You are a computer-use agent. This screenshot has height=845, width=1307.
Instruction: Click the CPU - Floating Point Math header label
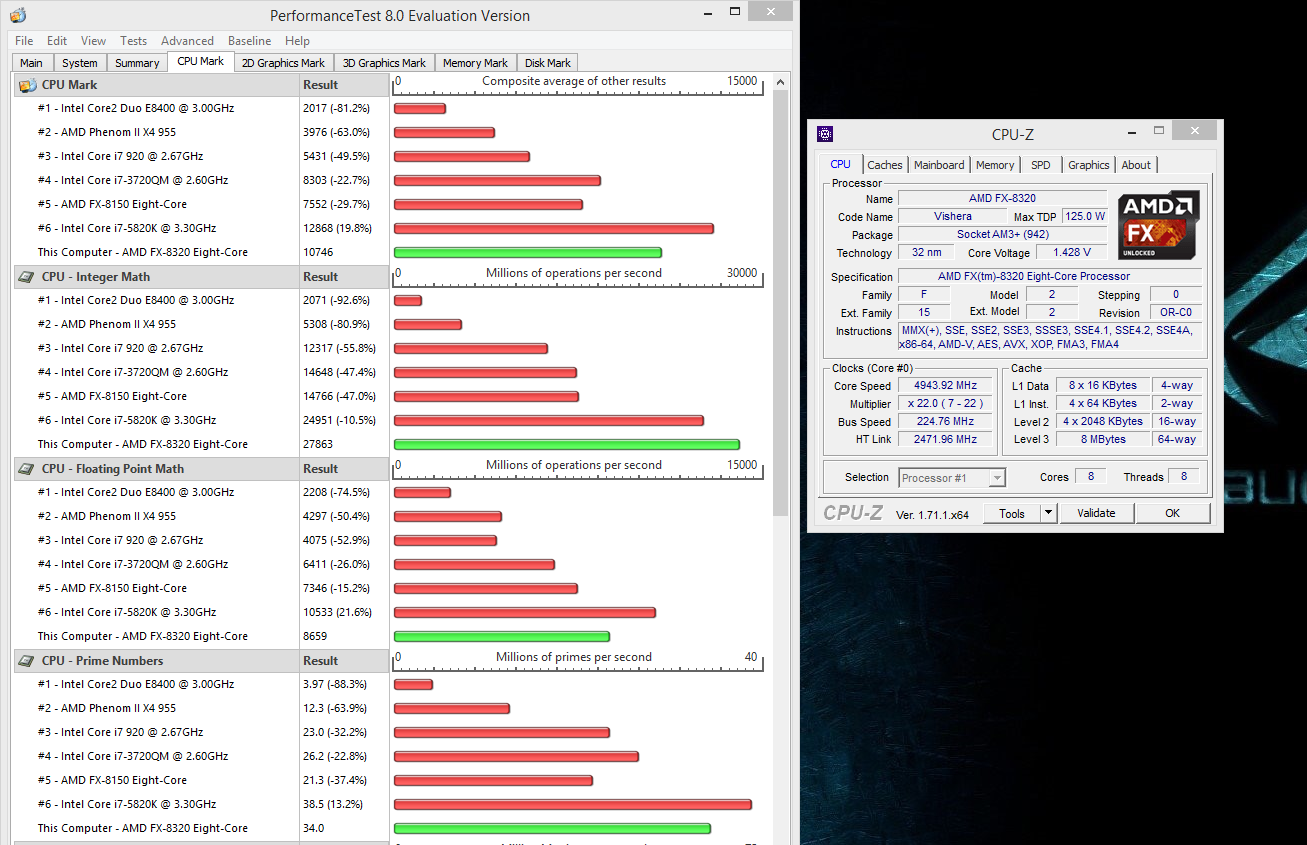click(113, 469)
